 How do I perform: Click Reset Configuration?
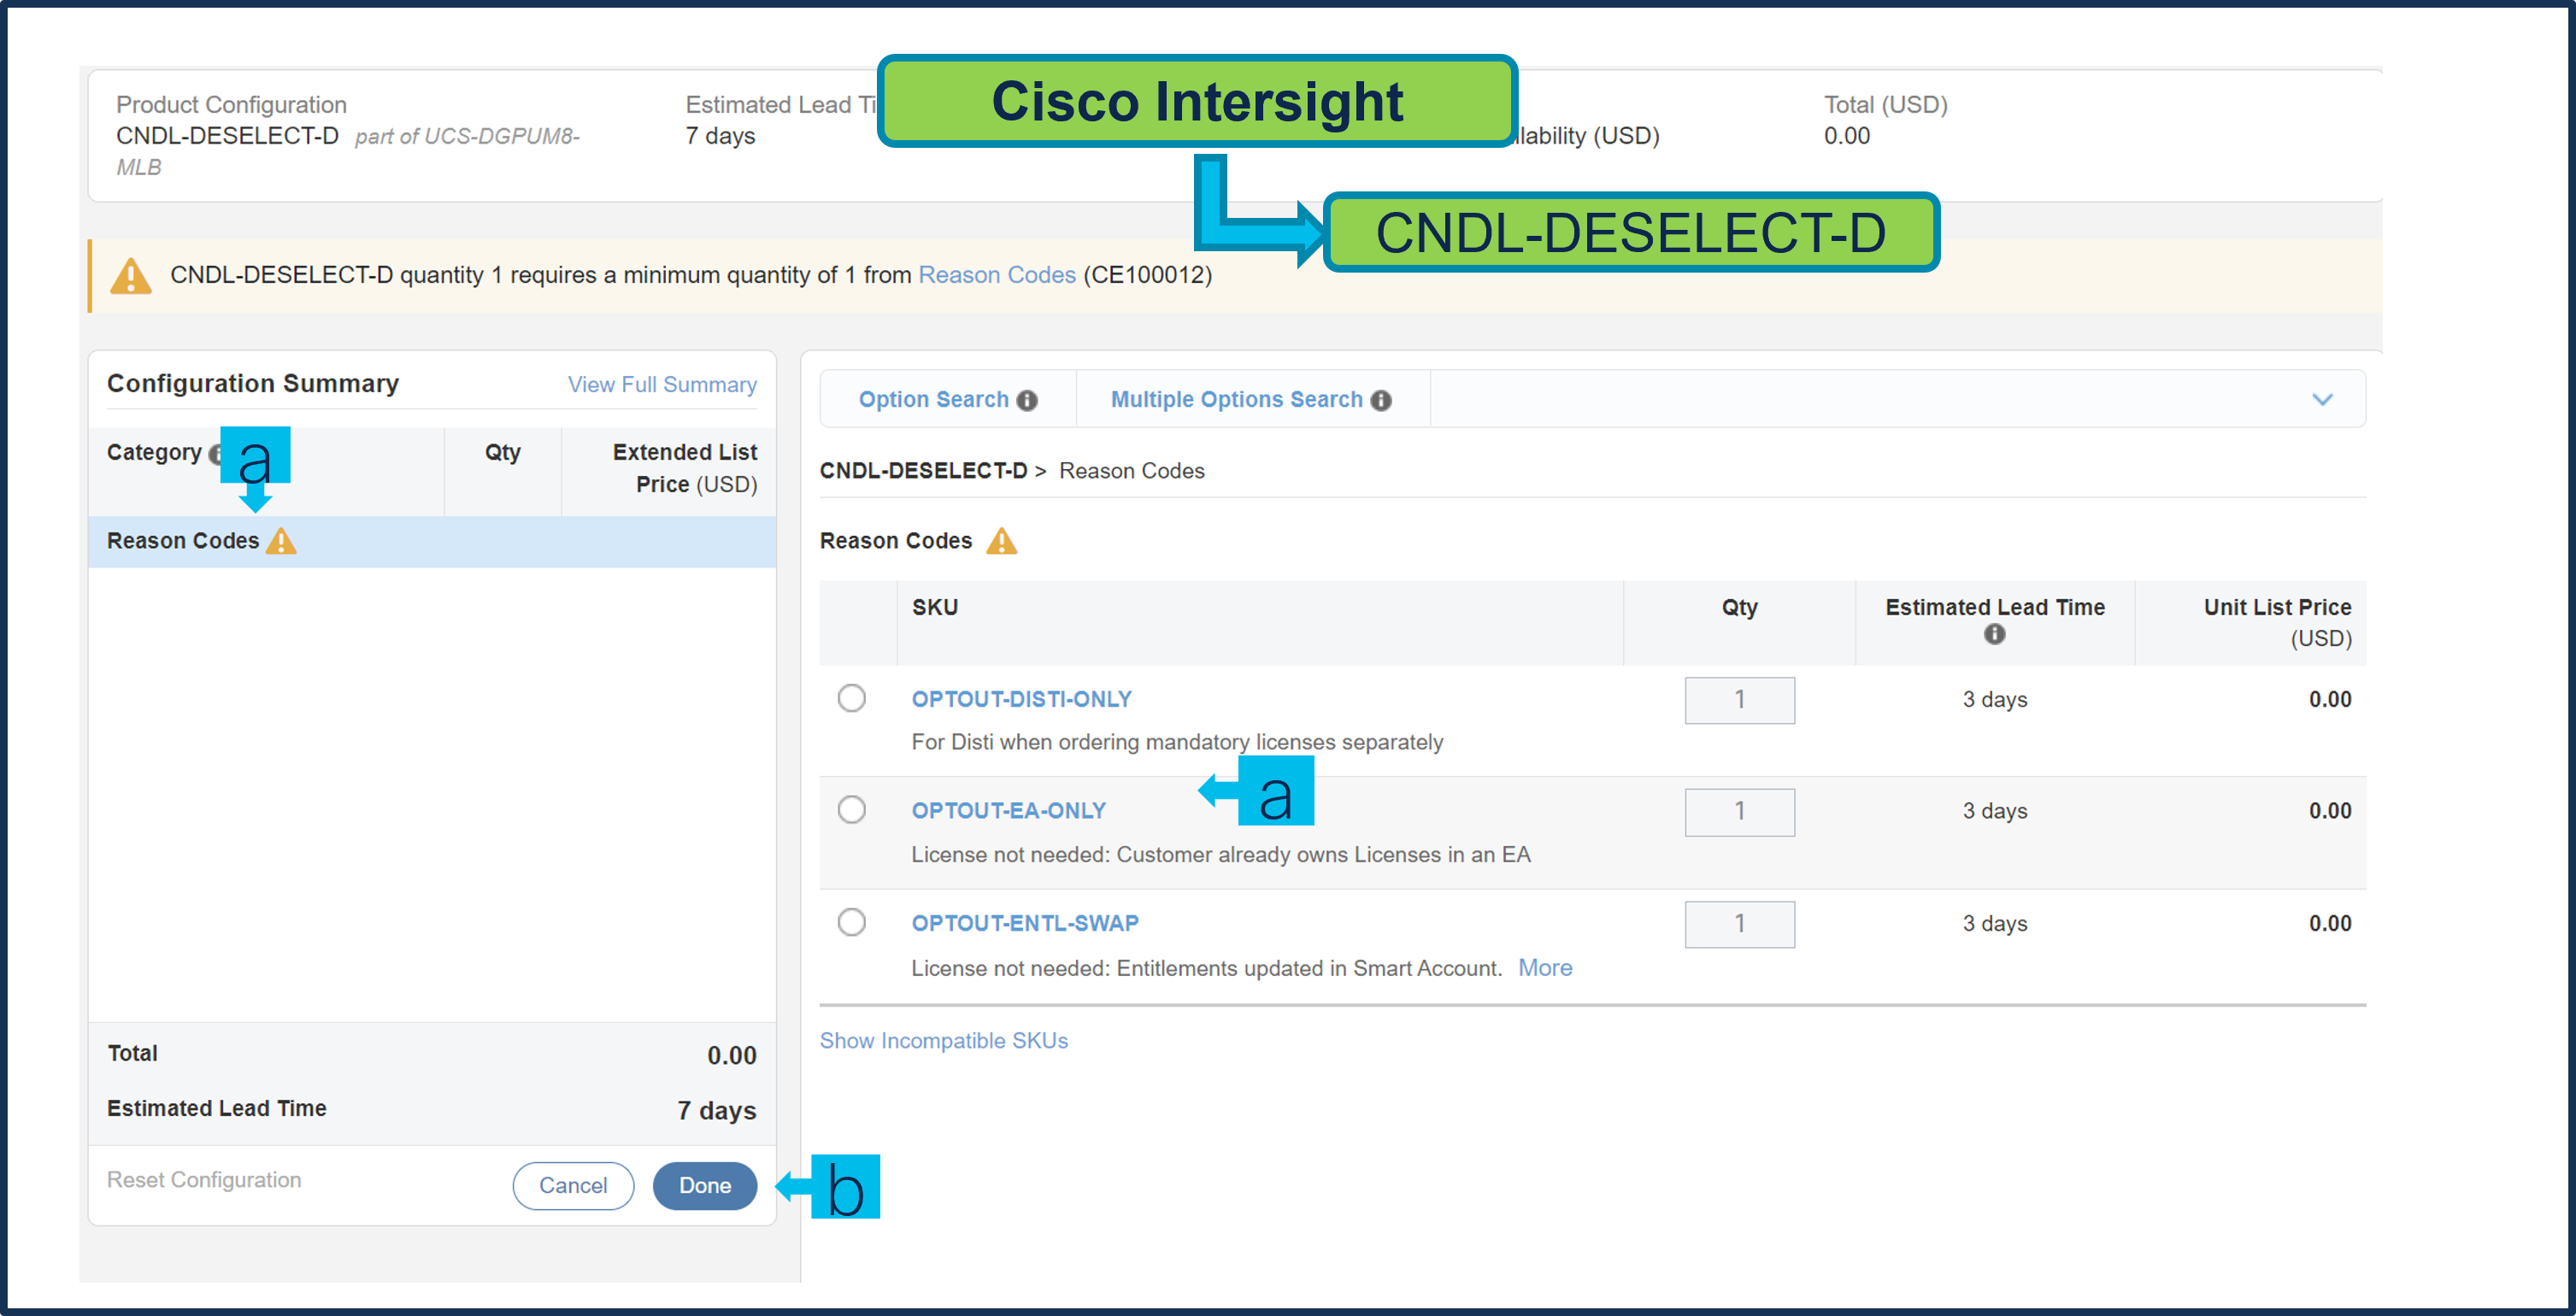click(x=204, y=1180)
